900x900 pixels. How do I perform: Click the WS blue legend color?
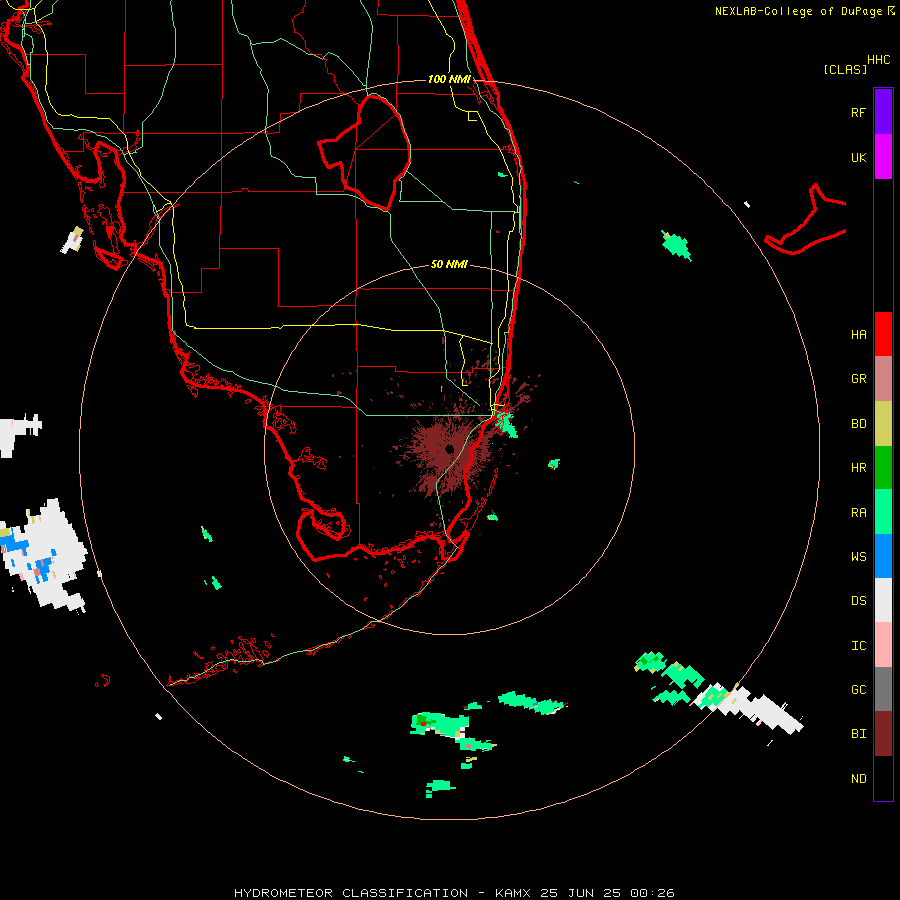click(x=883, y=556)
